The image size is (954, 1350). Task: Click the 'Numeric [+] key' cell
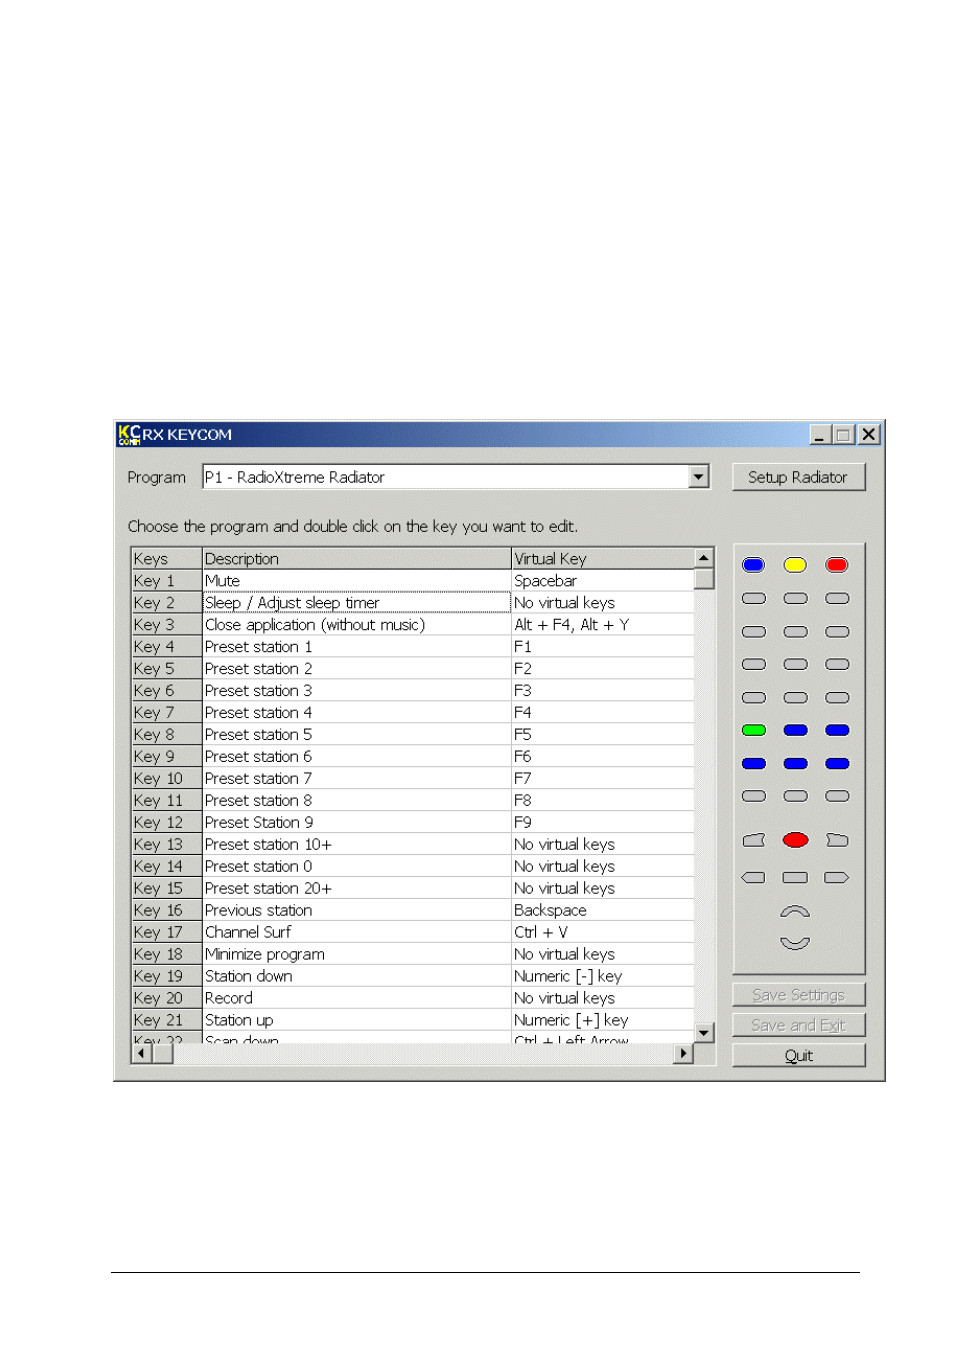[x=603, y=1021]
